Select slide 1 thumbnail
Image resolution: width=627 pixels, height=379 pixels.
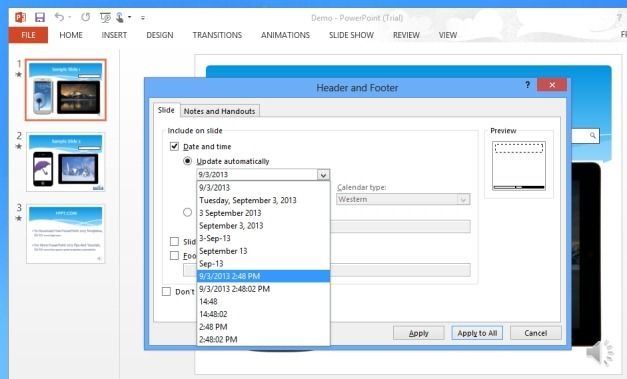point(66,90)
